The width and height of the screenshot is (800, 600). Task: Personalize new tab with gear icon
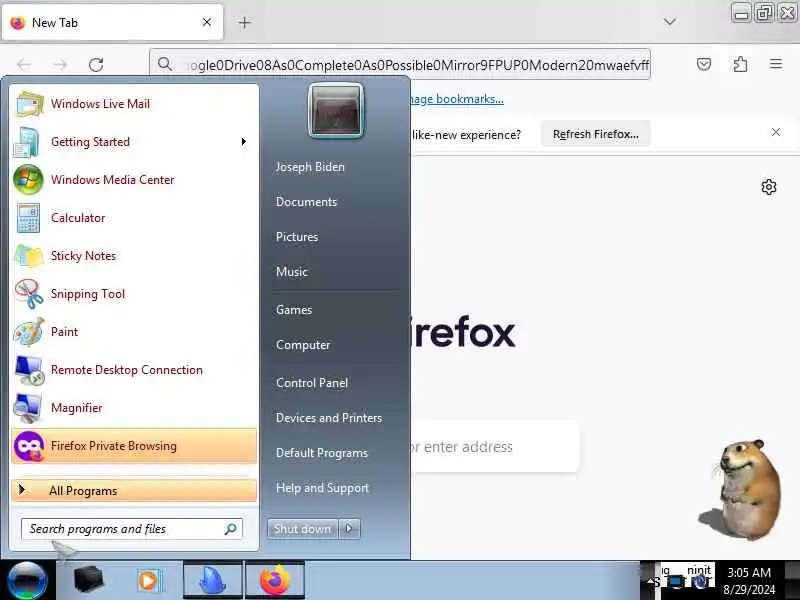pos(769,187)
